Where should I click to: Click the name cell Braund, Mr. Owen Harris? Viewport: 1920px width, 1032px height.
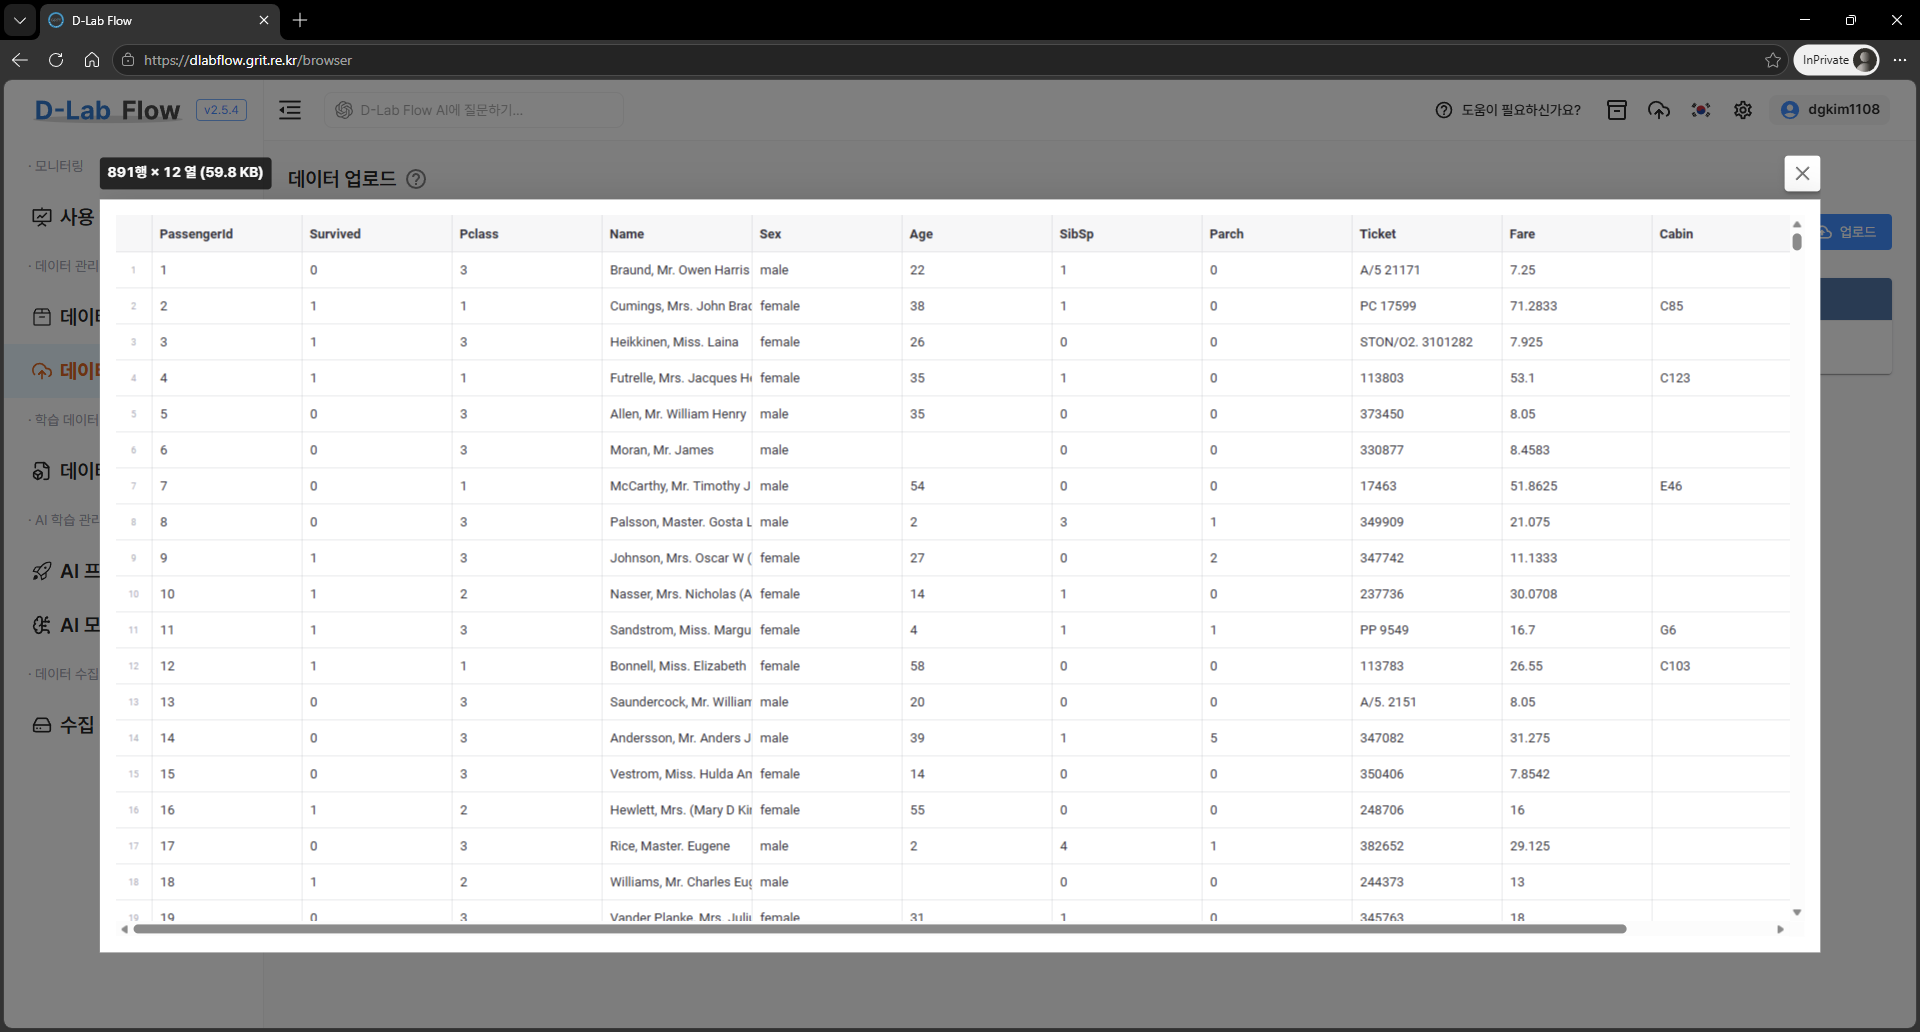[677, 270]
